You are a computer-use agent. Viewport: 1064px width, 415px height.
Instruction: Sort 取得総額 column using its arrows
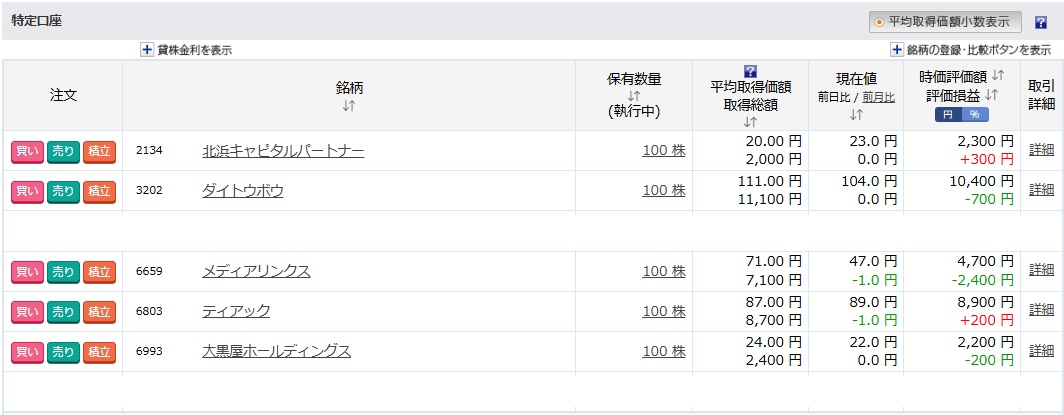pos(750,122)
